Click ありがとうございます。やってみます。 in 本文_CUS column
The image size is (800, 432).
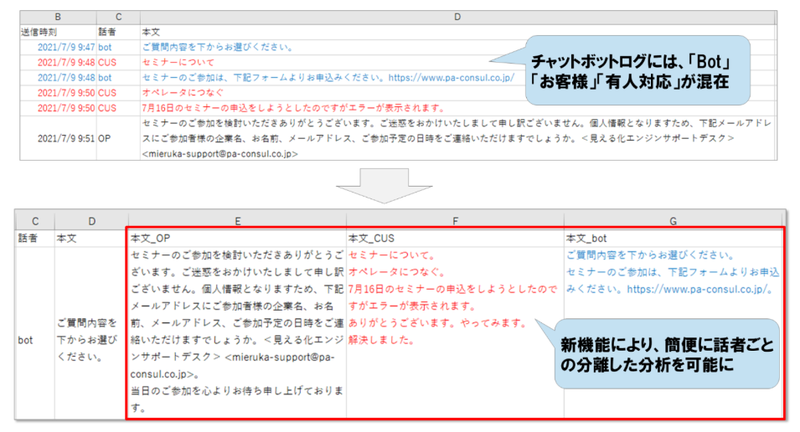(x=438, y=323)
